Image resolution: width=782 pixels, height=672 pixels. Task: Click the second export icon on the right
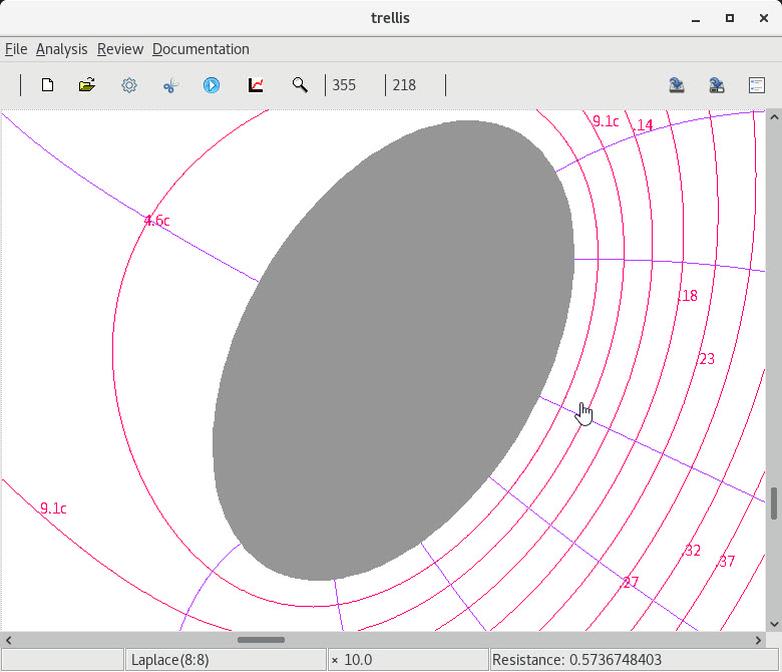[717, 85]
